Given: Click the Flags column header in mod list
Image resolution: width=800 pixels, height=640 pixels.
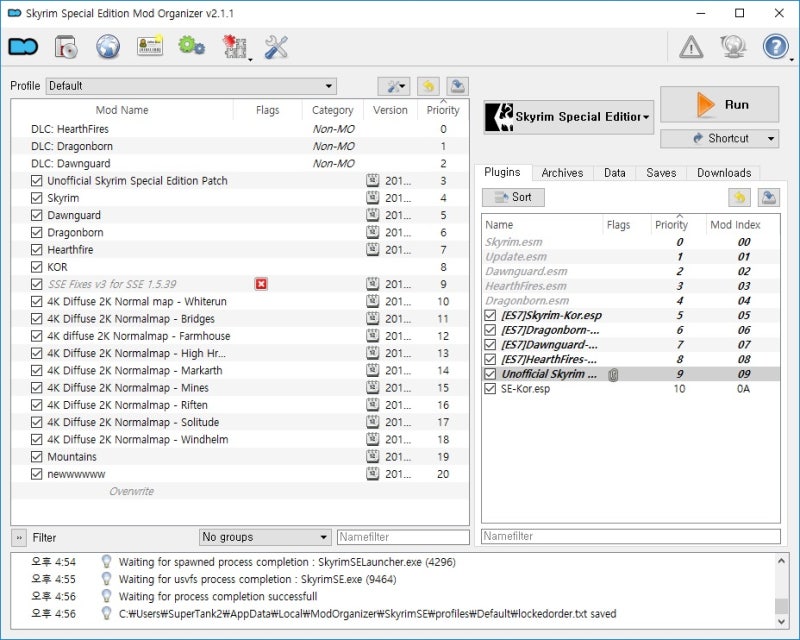Looking at the screenshot, I should tap(268, 110).
